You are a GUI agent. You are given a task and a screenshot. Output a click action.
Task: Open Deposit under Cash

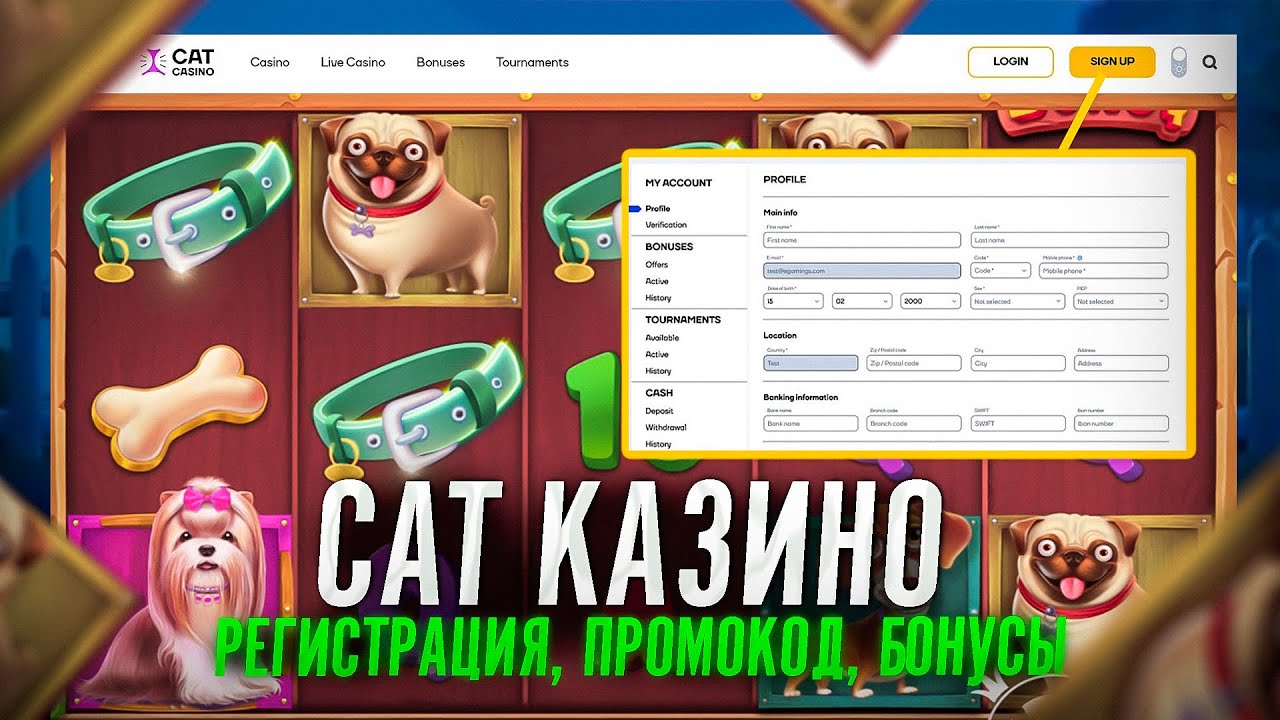659,411
